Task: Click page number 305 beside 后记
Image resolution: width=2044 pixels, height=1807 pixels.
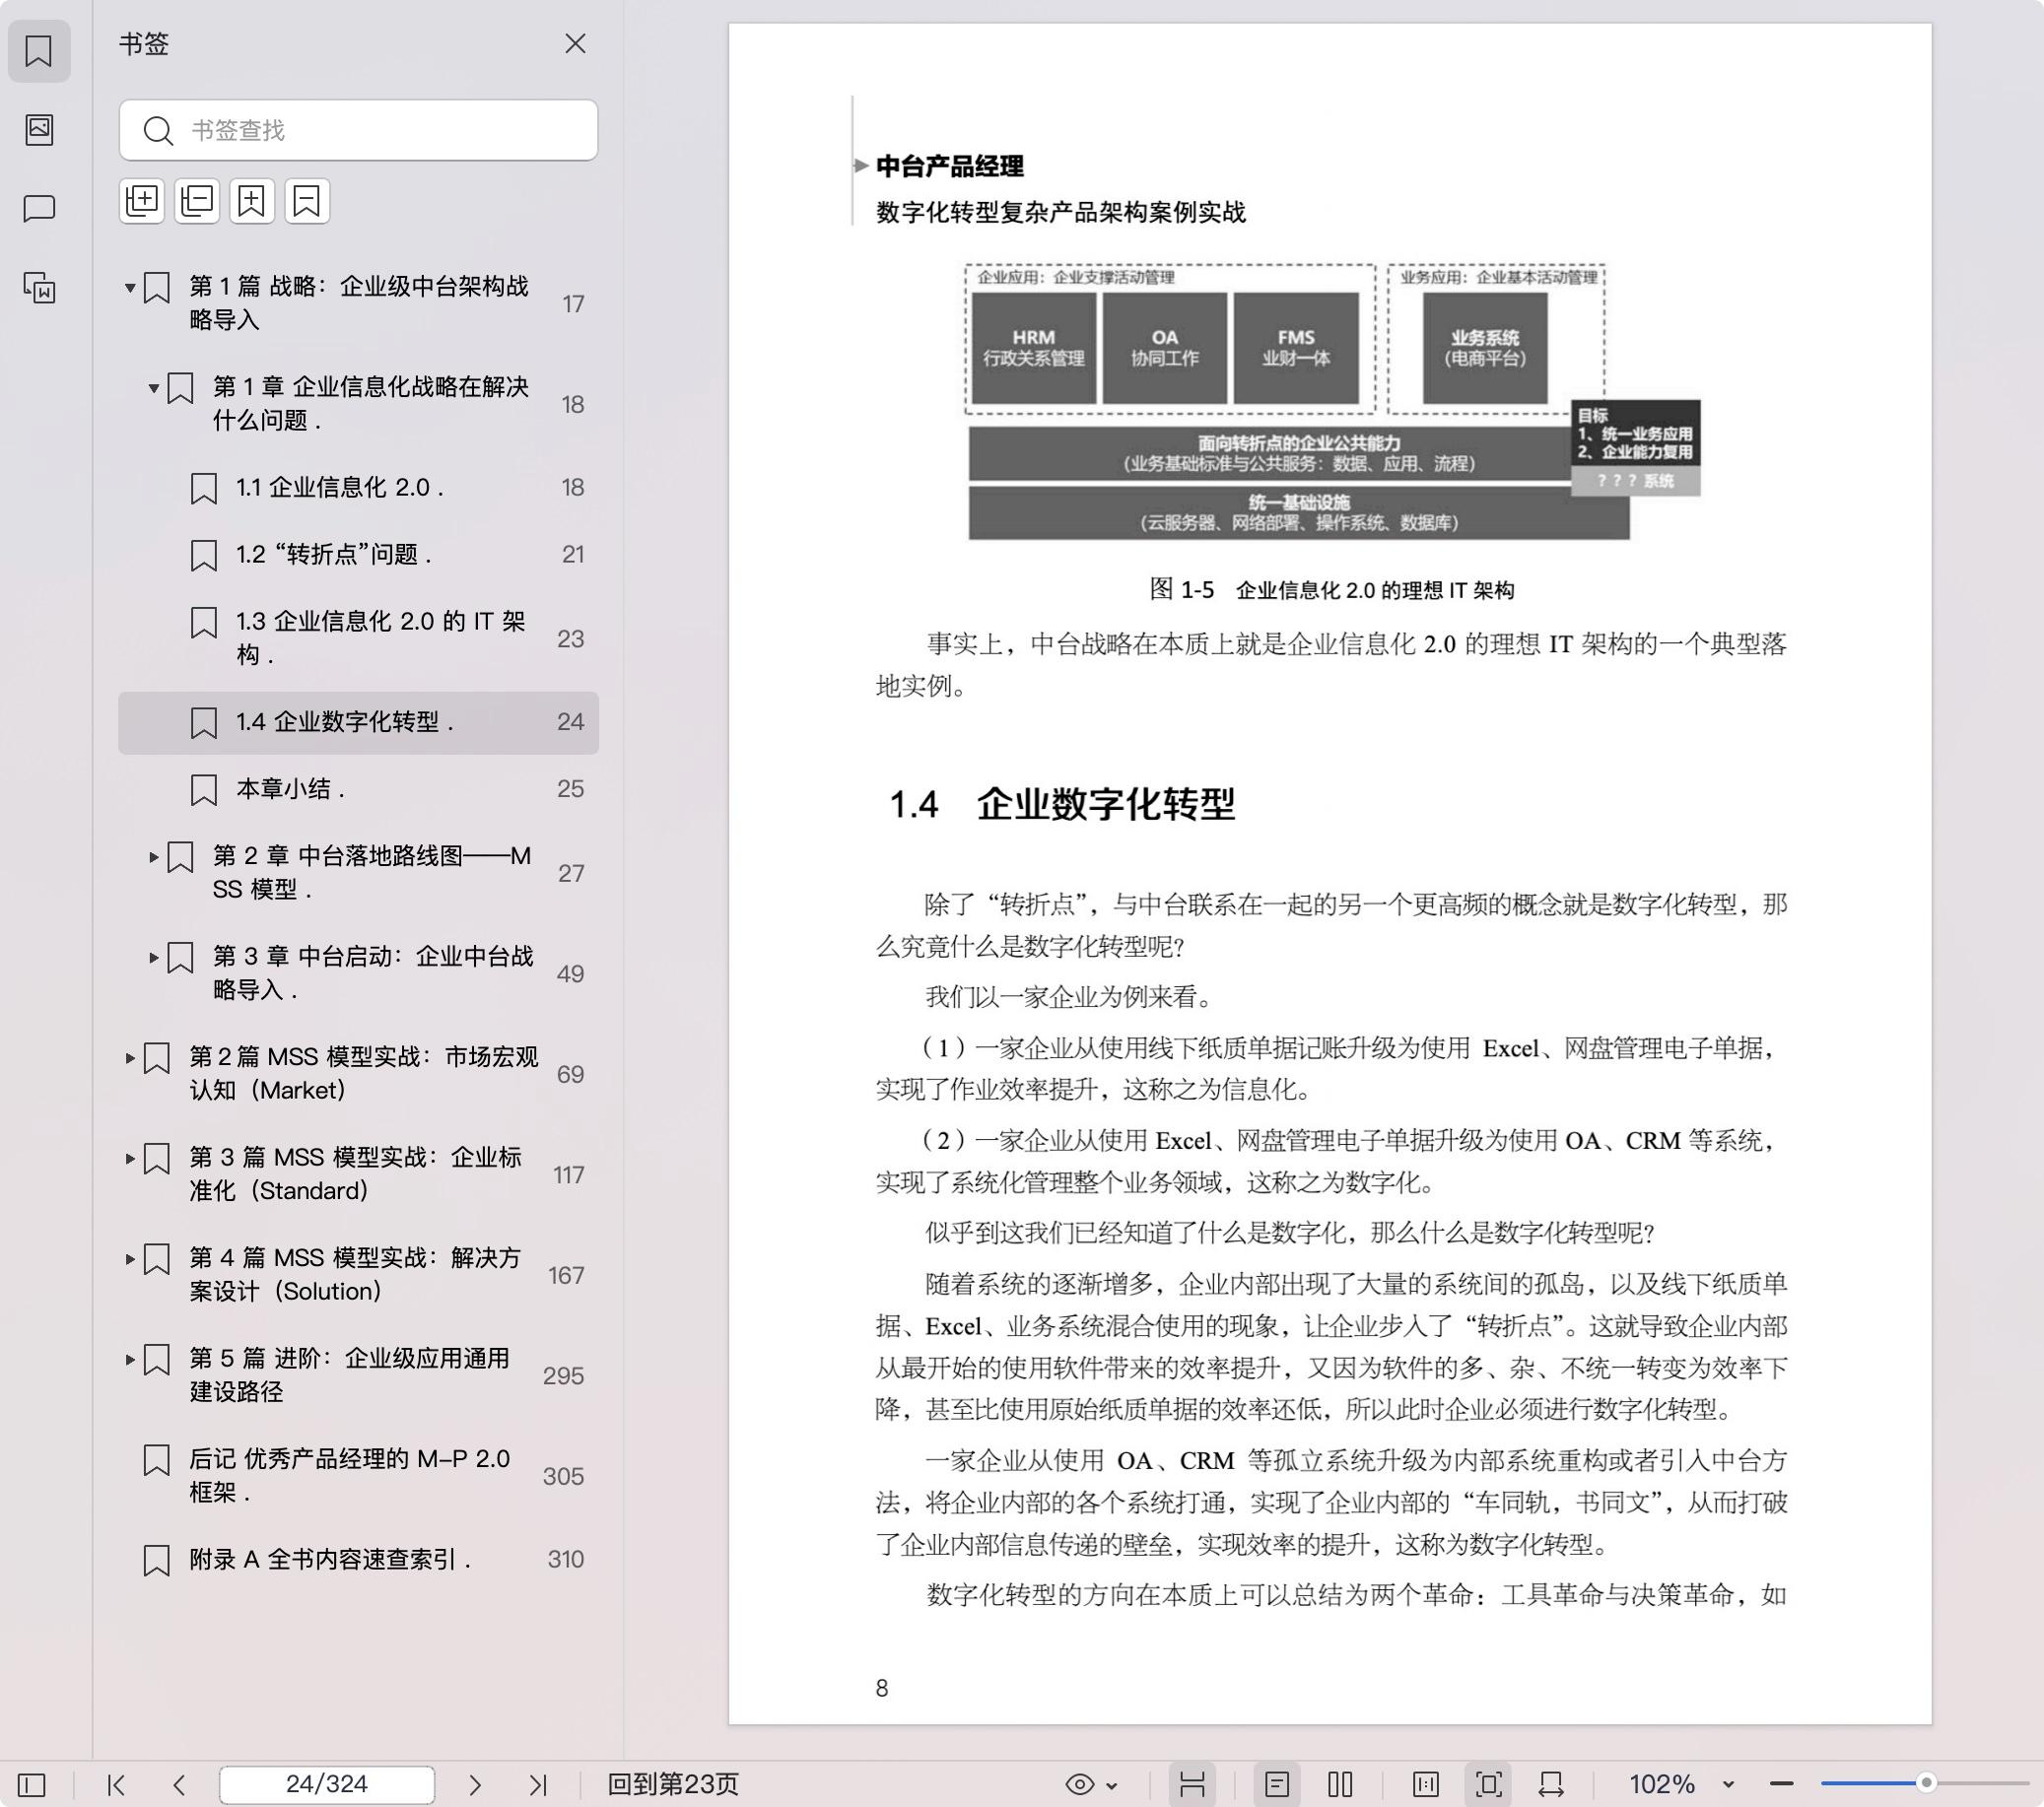Action: [x=564, y=1477]
